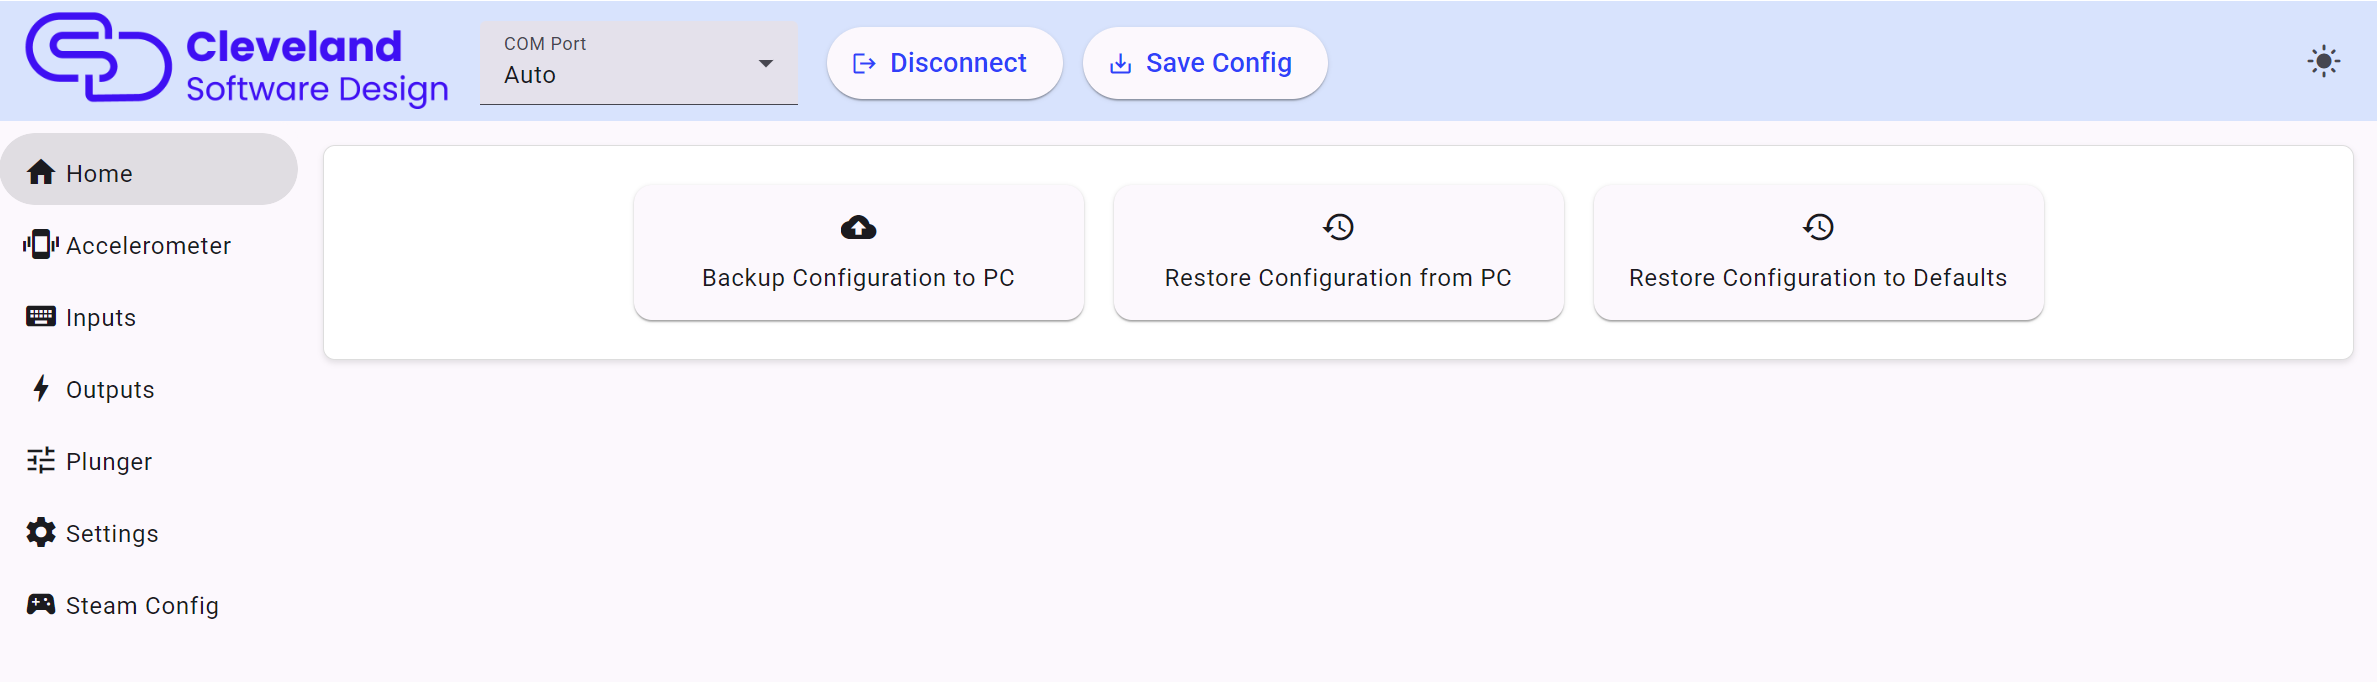
Task: Choose Backup Configuration to PC
Action: click(x=859, y=252)
